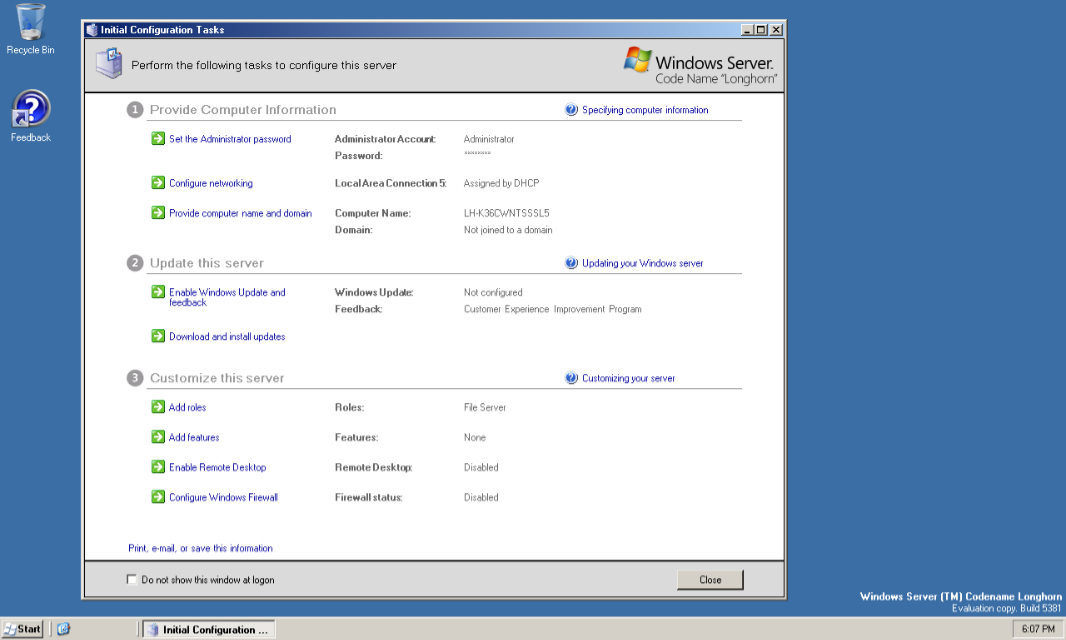
Task: Select Initial Configuration taskbar button
Action: pyautogui.click(x=207, y=630)
